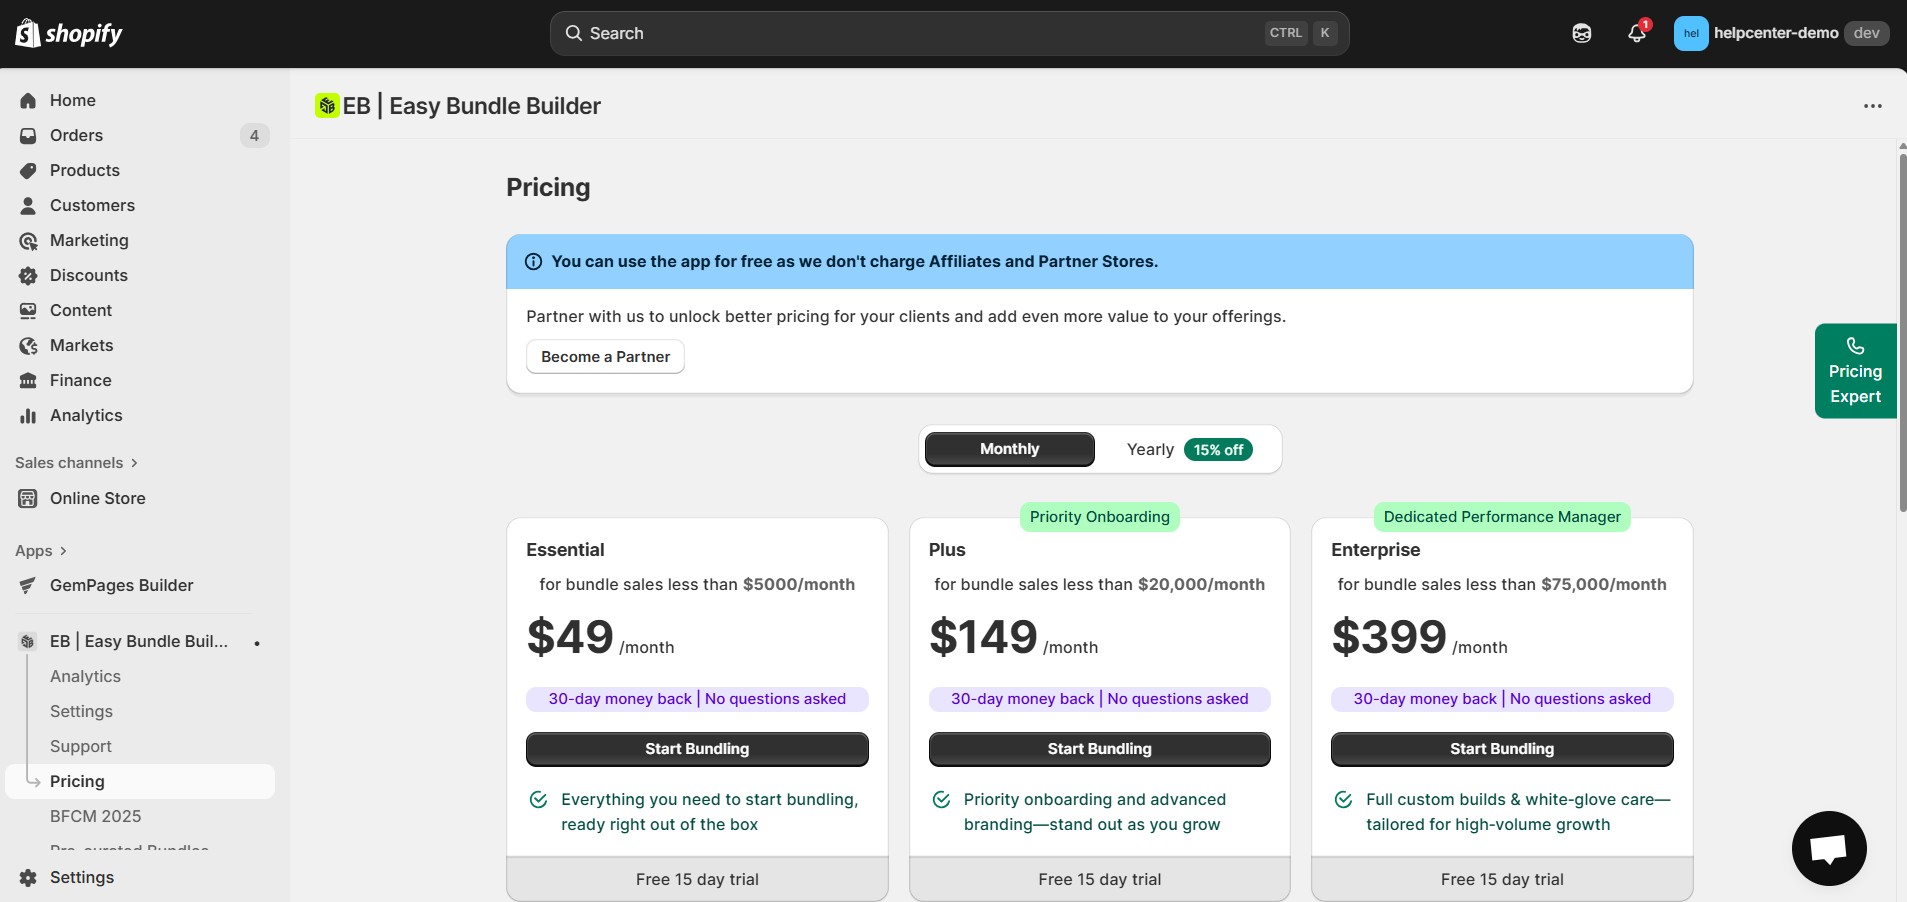Open notifications from the bell icon
The image size is (1907, 902).
tap(1636, 32)
